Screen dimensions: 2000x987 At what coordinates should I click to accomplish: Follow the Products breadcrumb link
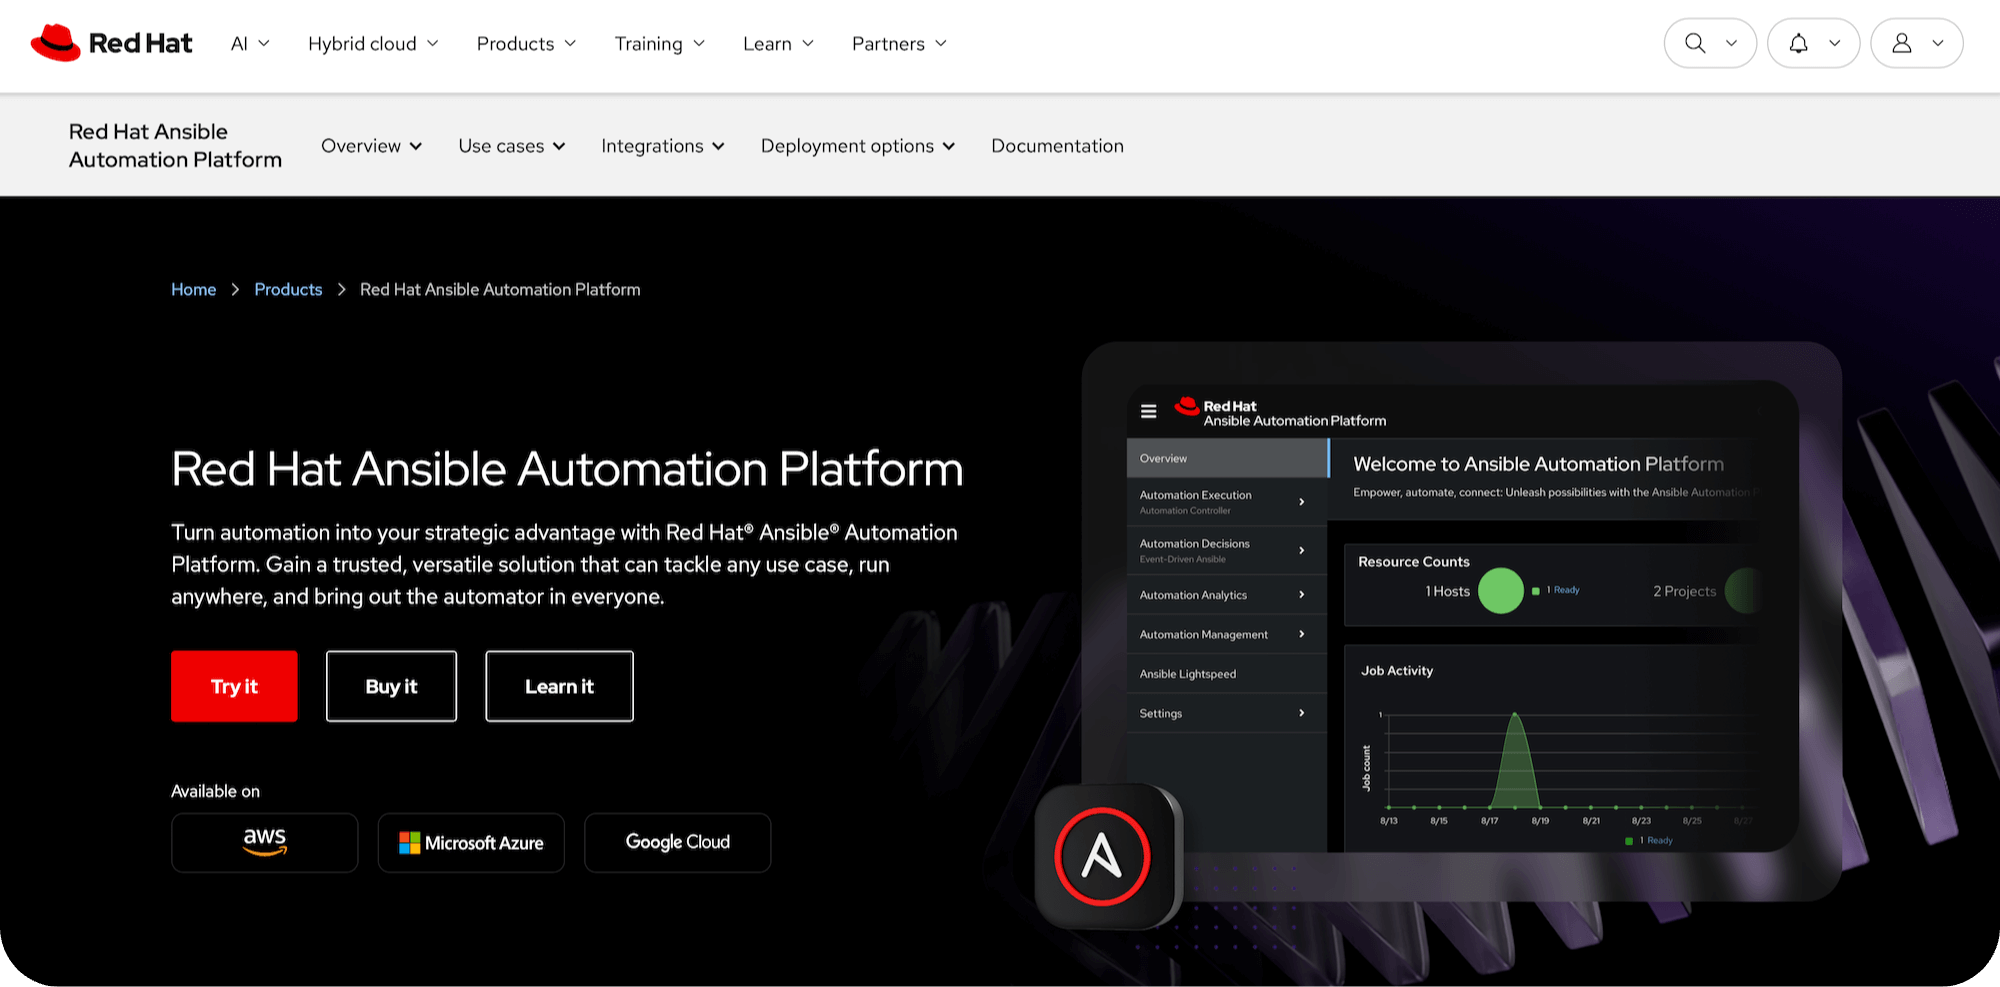coord(288,289)
